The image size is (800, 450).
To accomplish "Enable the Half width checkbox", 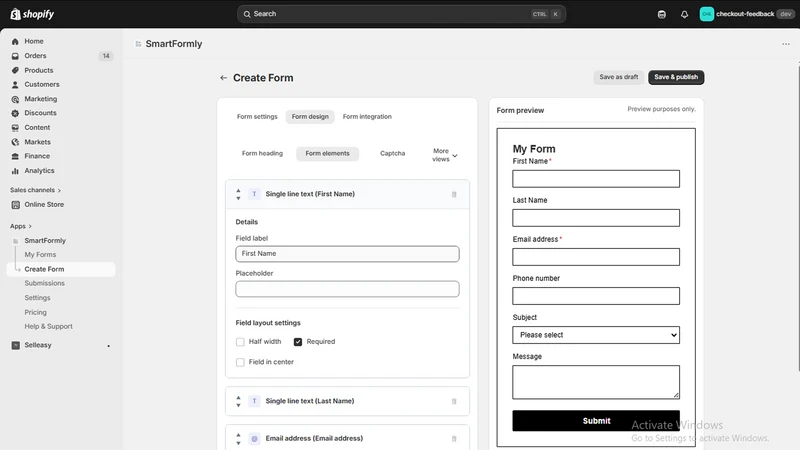I will tap(240, 342).
